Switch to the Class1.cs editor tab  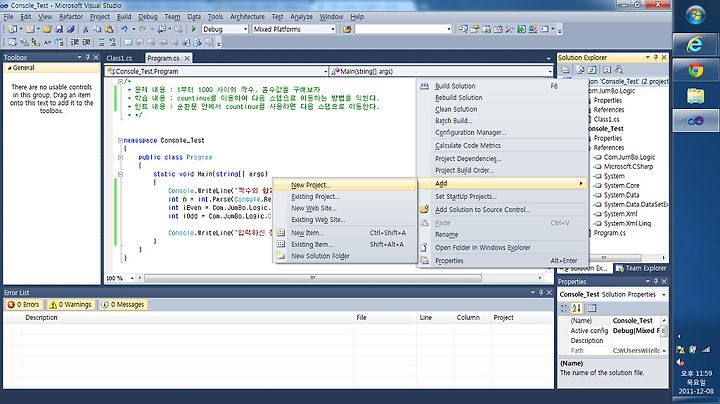(x=119, y=58)
